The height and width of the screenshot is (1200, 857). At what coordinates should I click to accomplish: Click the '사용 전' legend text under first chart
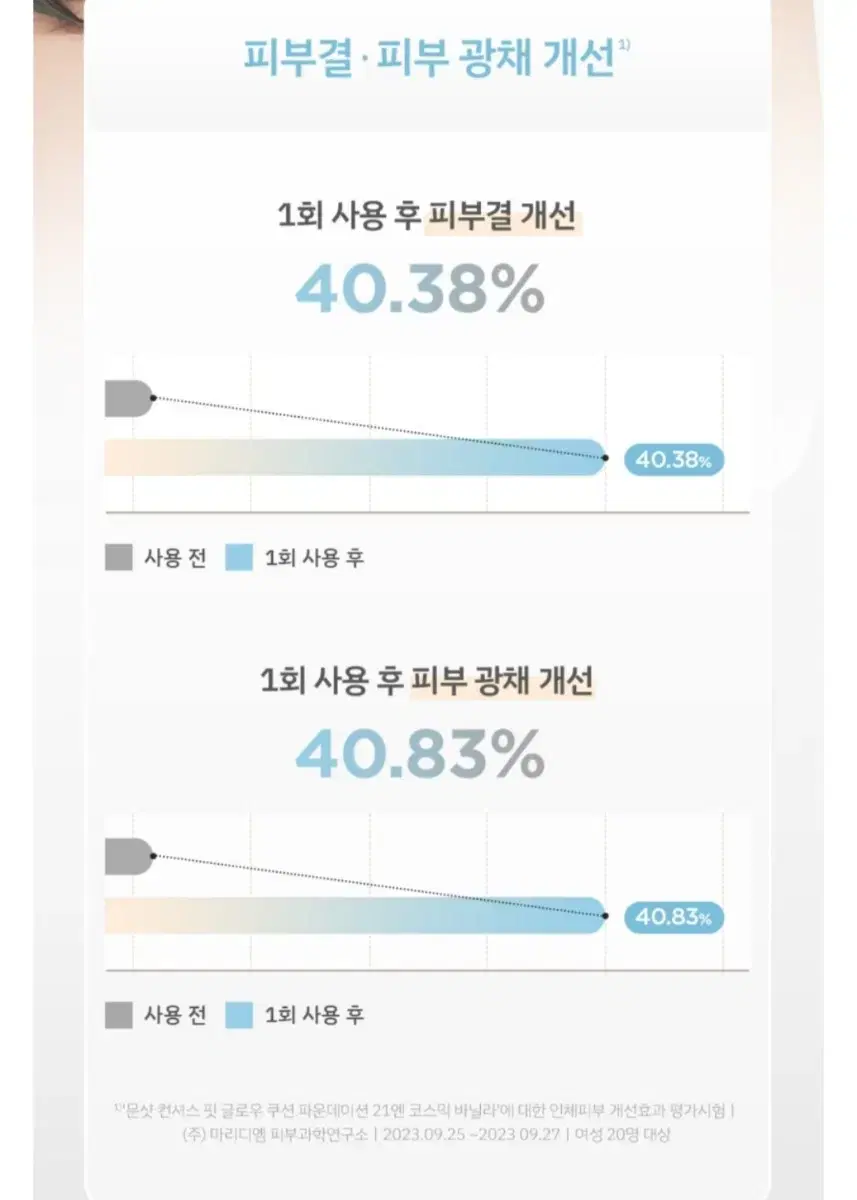(175, 558)
